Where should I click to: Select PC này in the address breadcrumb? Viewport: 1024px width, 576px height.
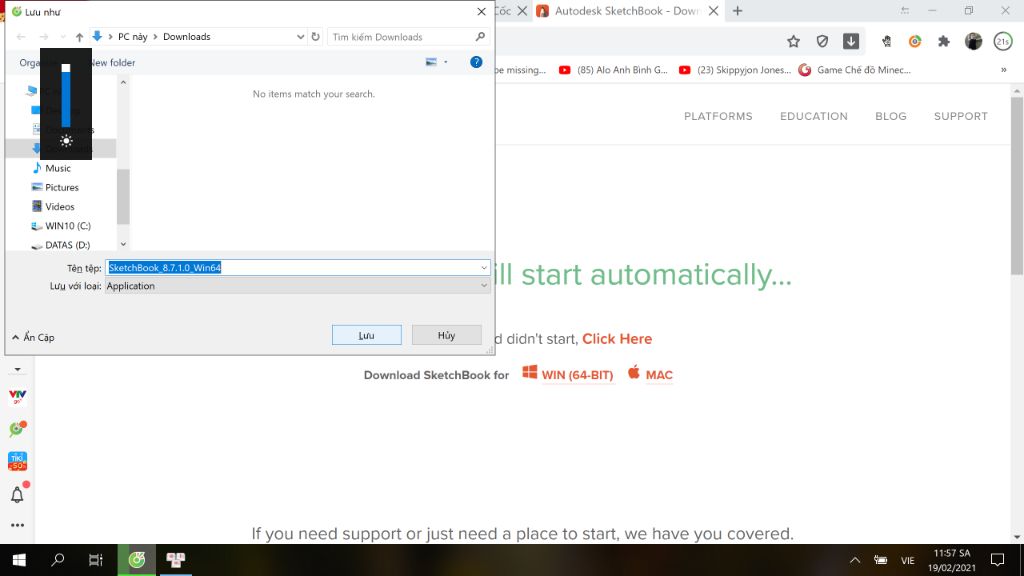click(133, 37)
